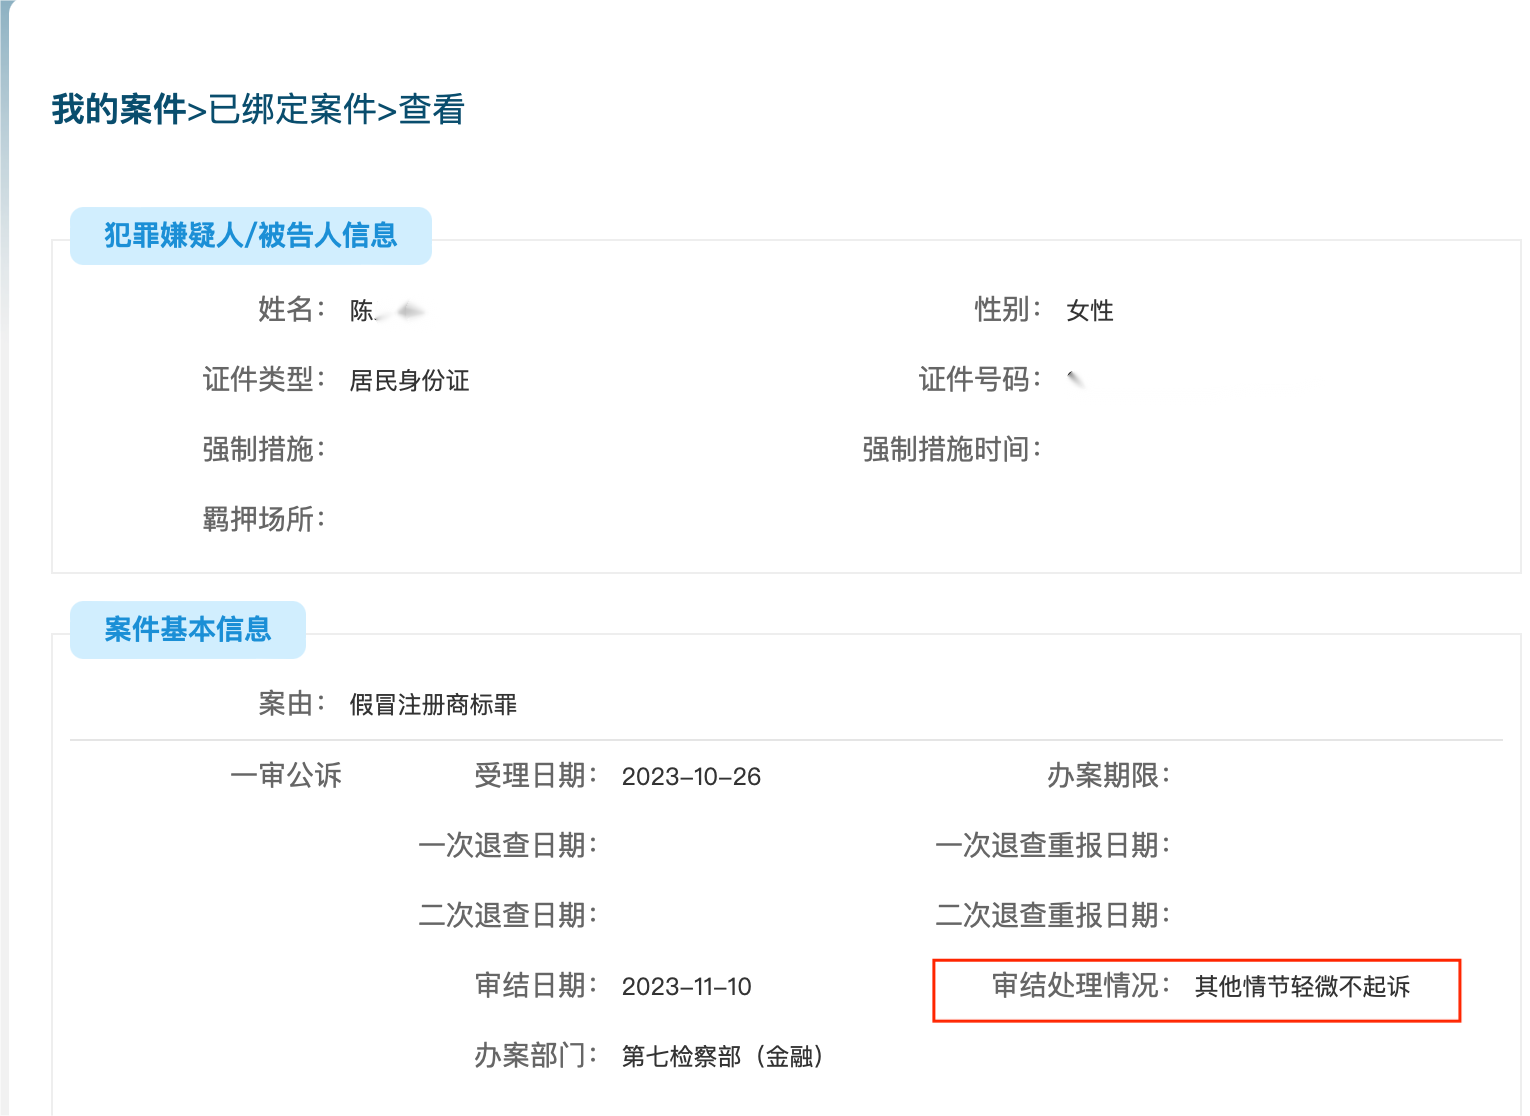The width and height of the screenshot is (1530, 1116).
Task: Click the gender value 女性
Action: point(1089,311)
